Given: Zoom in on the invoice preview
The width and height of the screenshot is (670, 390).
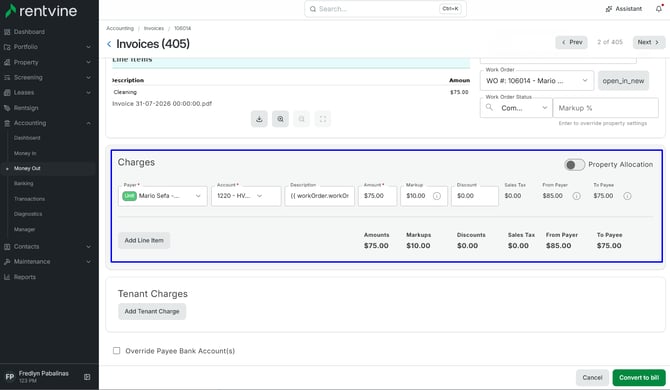Looking at the screenshot, I should pos(280,119).
